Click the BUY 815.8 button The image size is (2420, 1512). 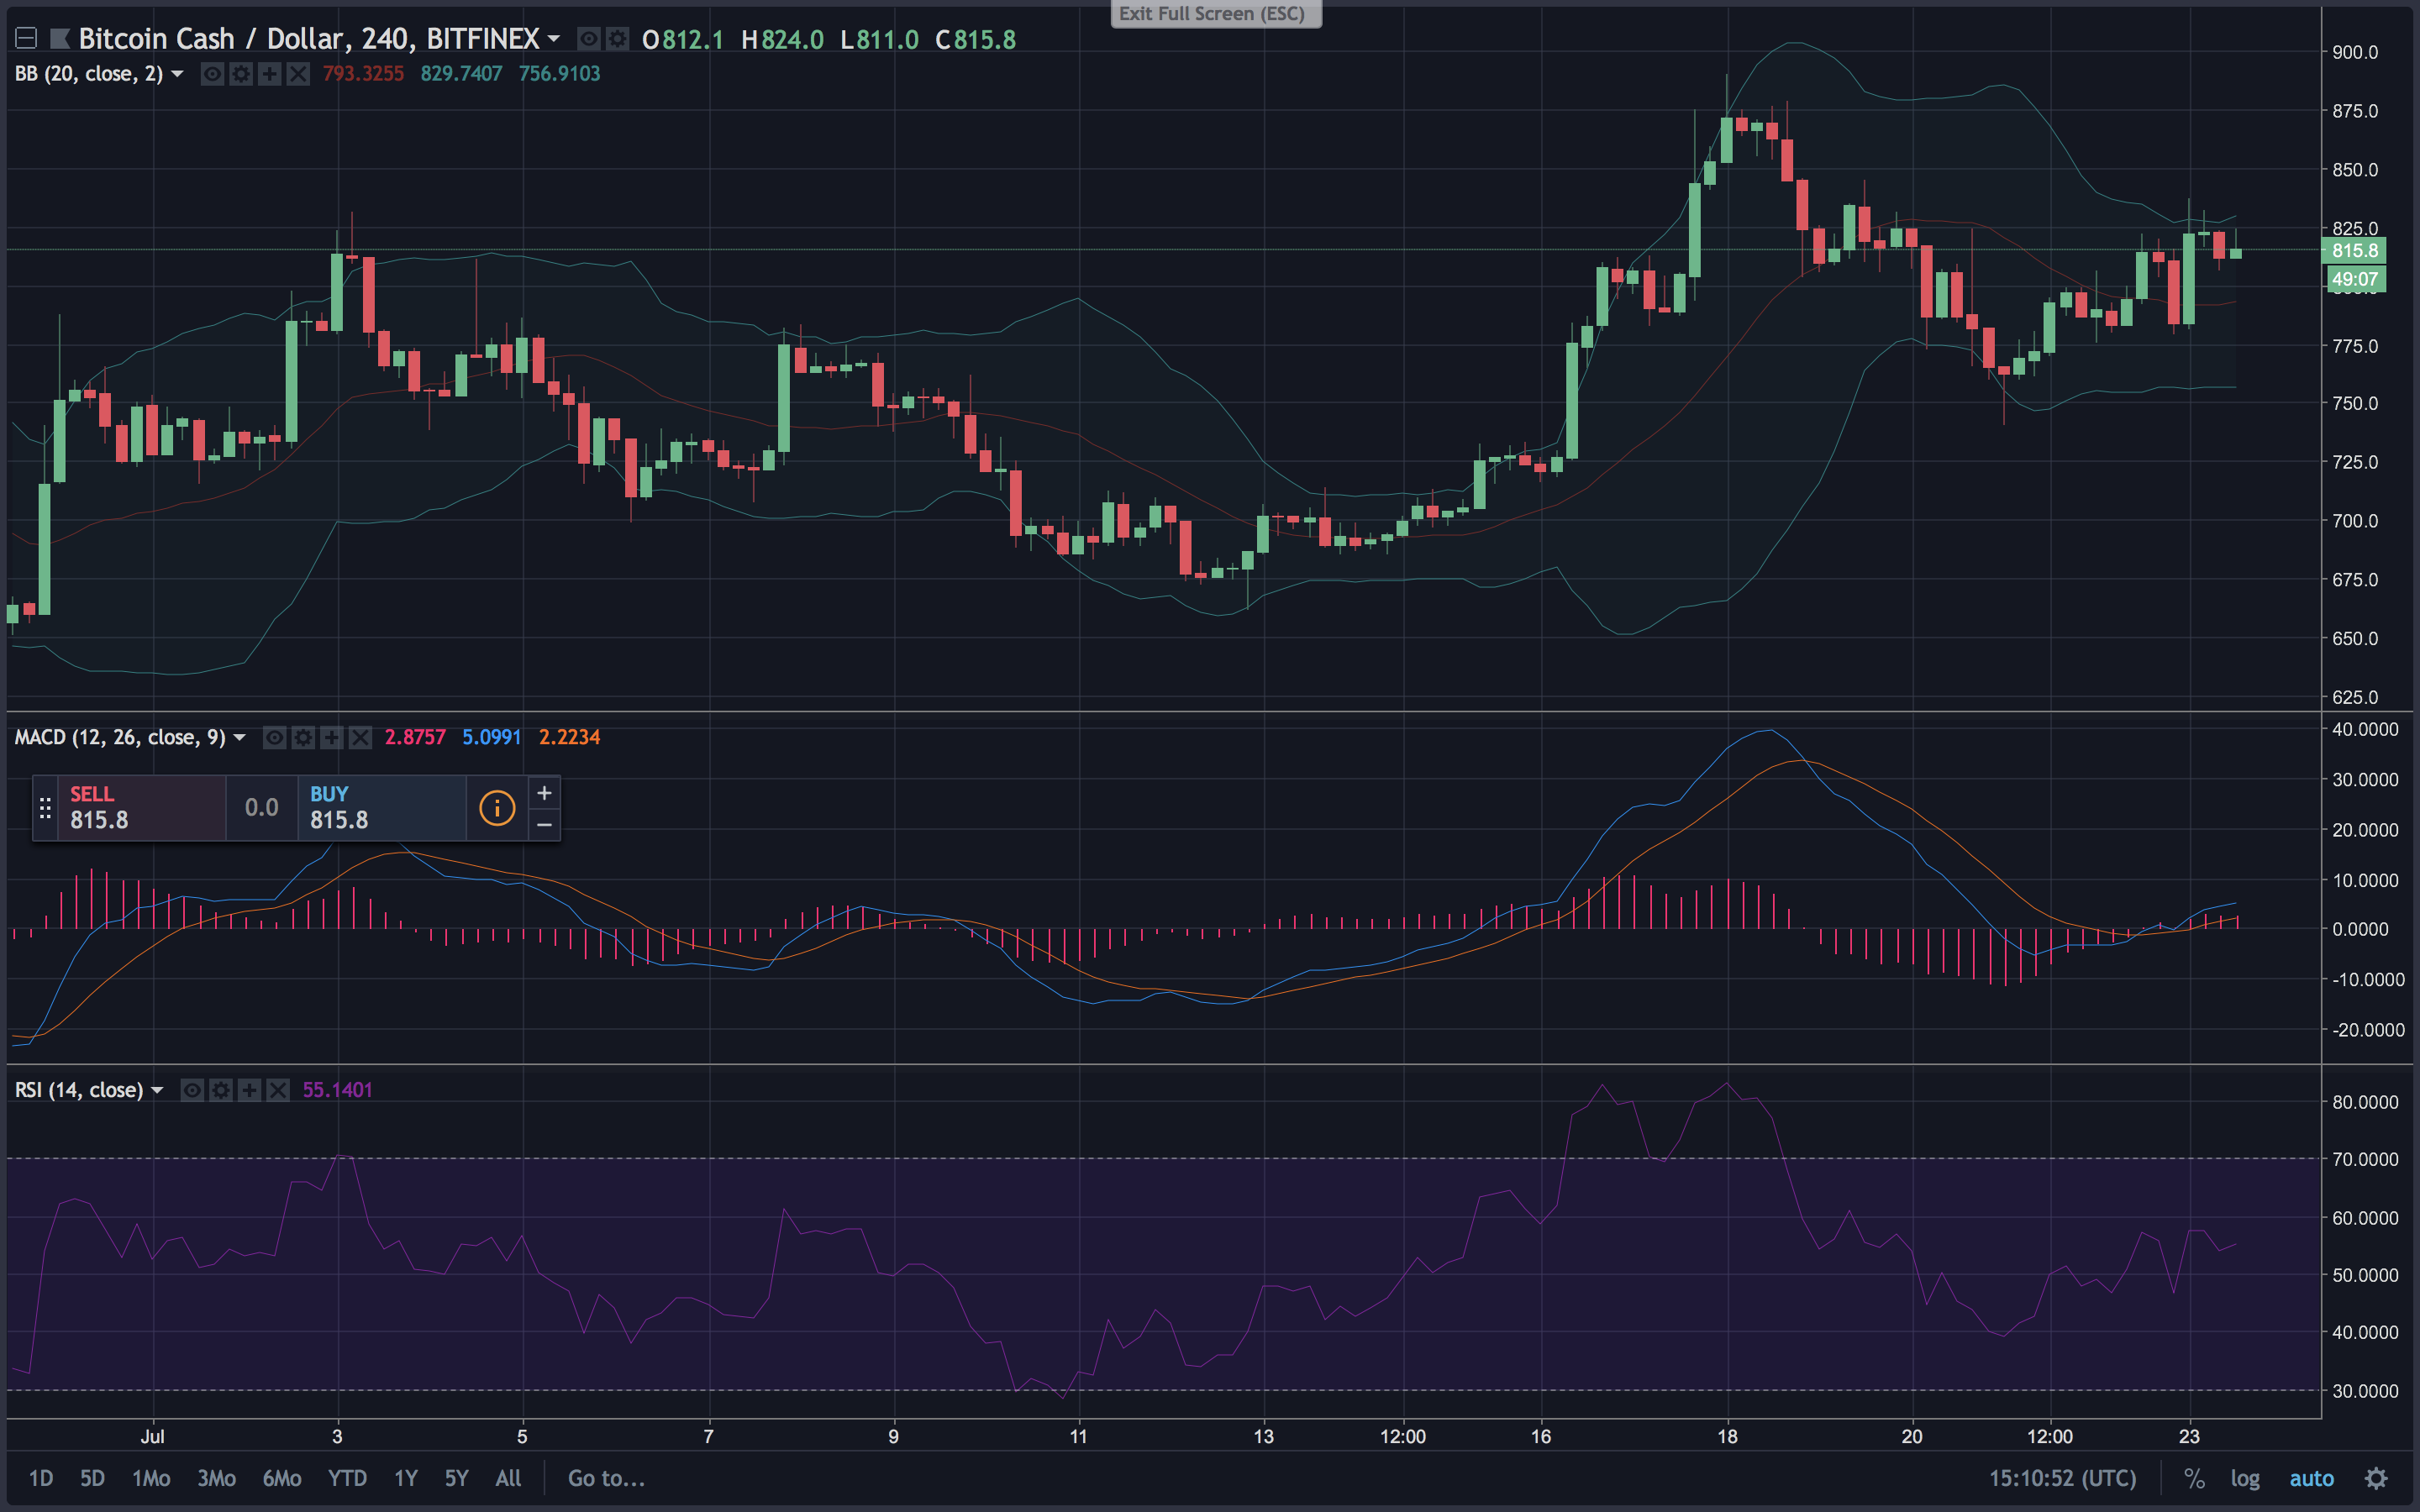(x=382, y=808)
